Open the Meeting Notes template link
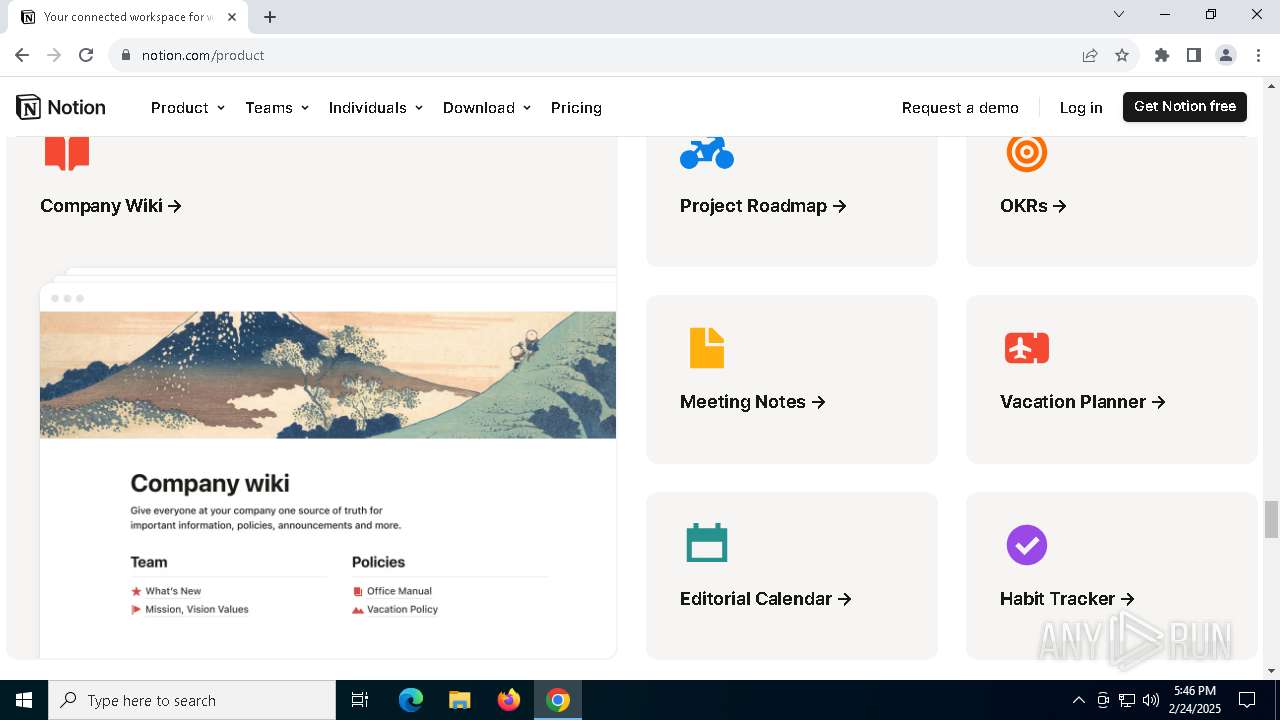This screenshot has width=1280, height=720. tap(753, 402)
